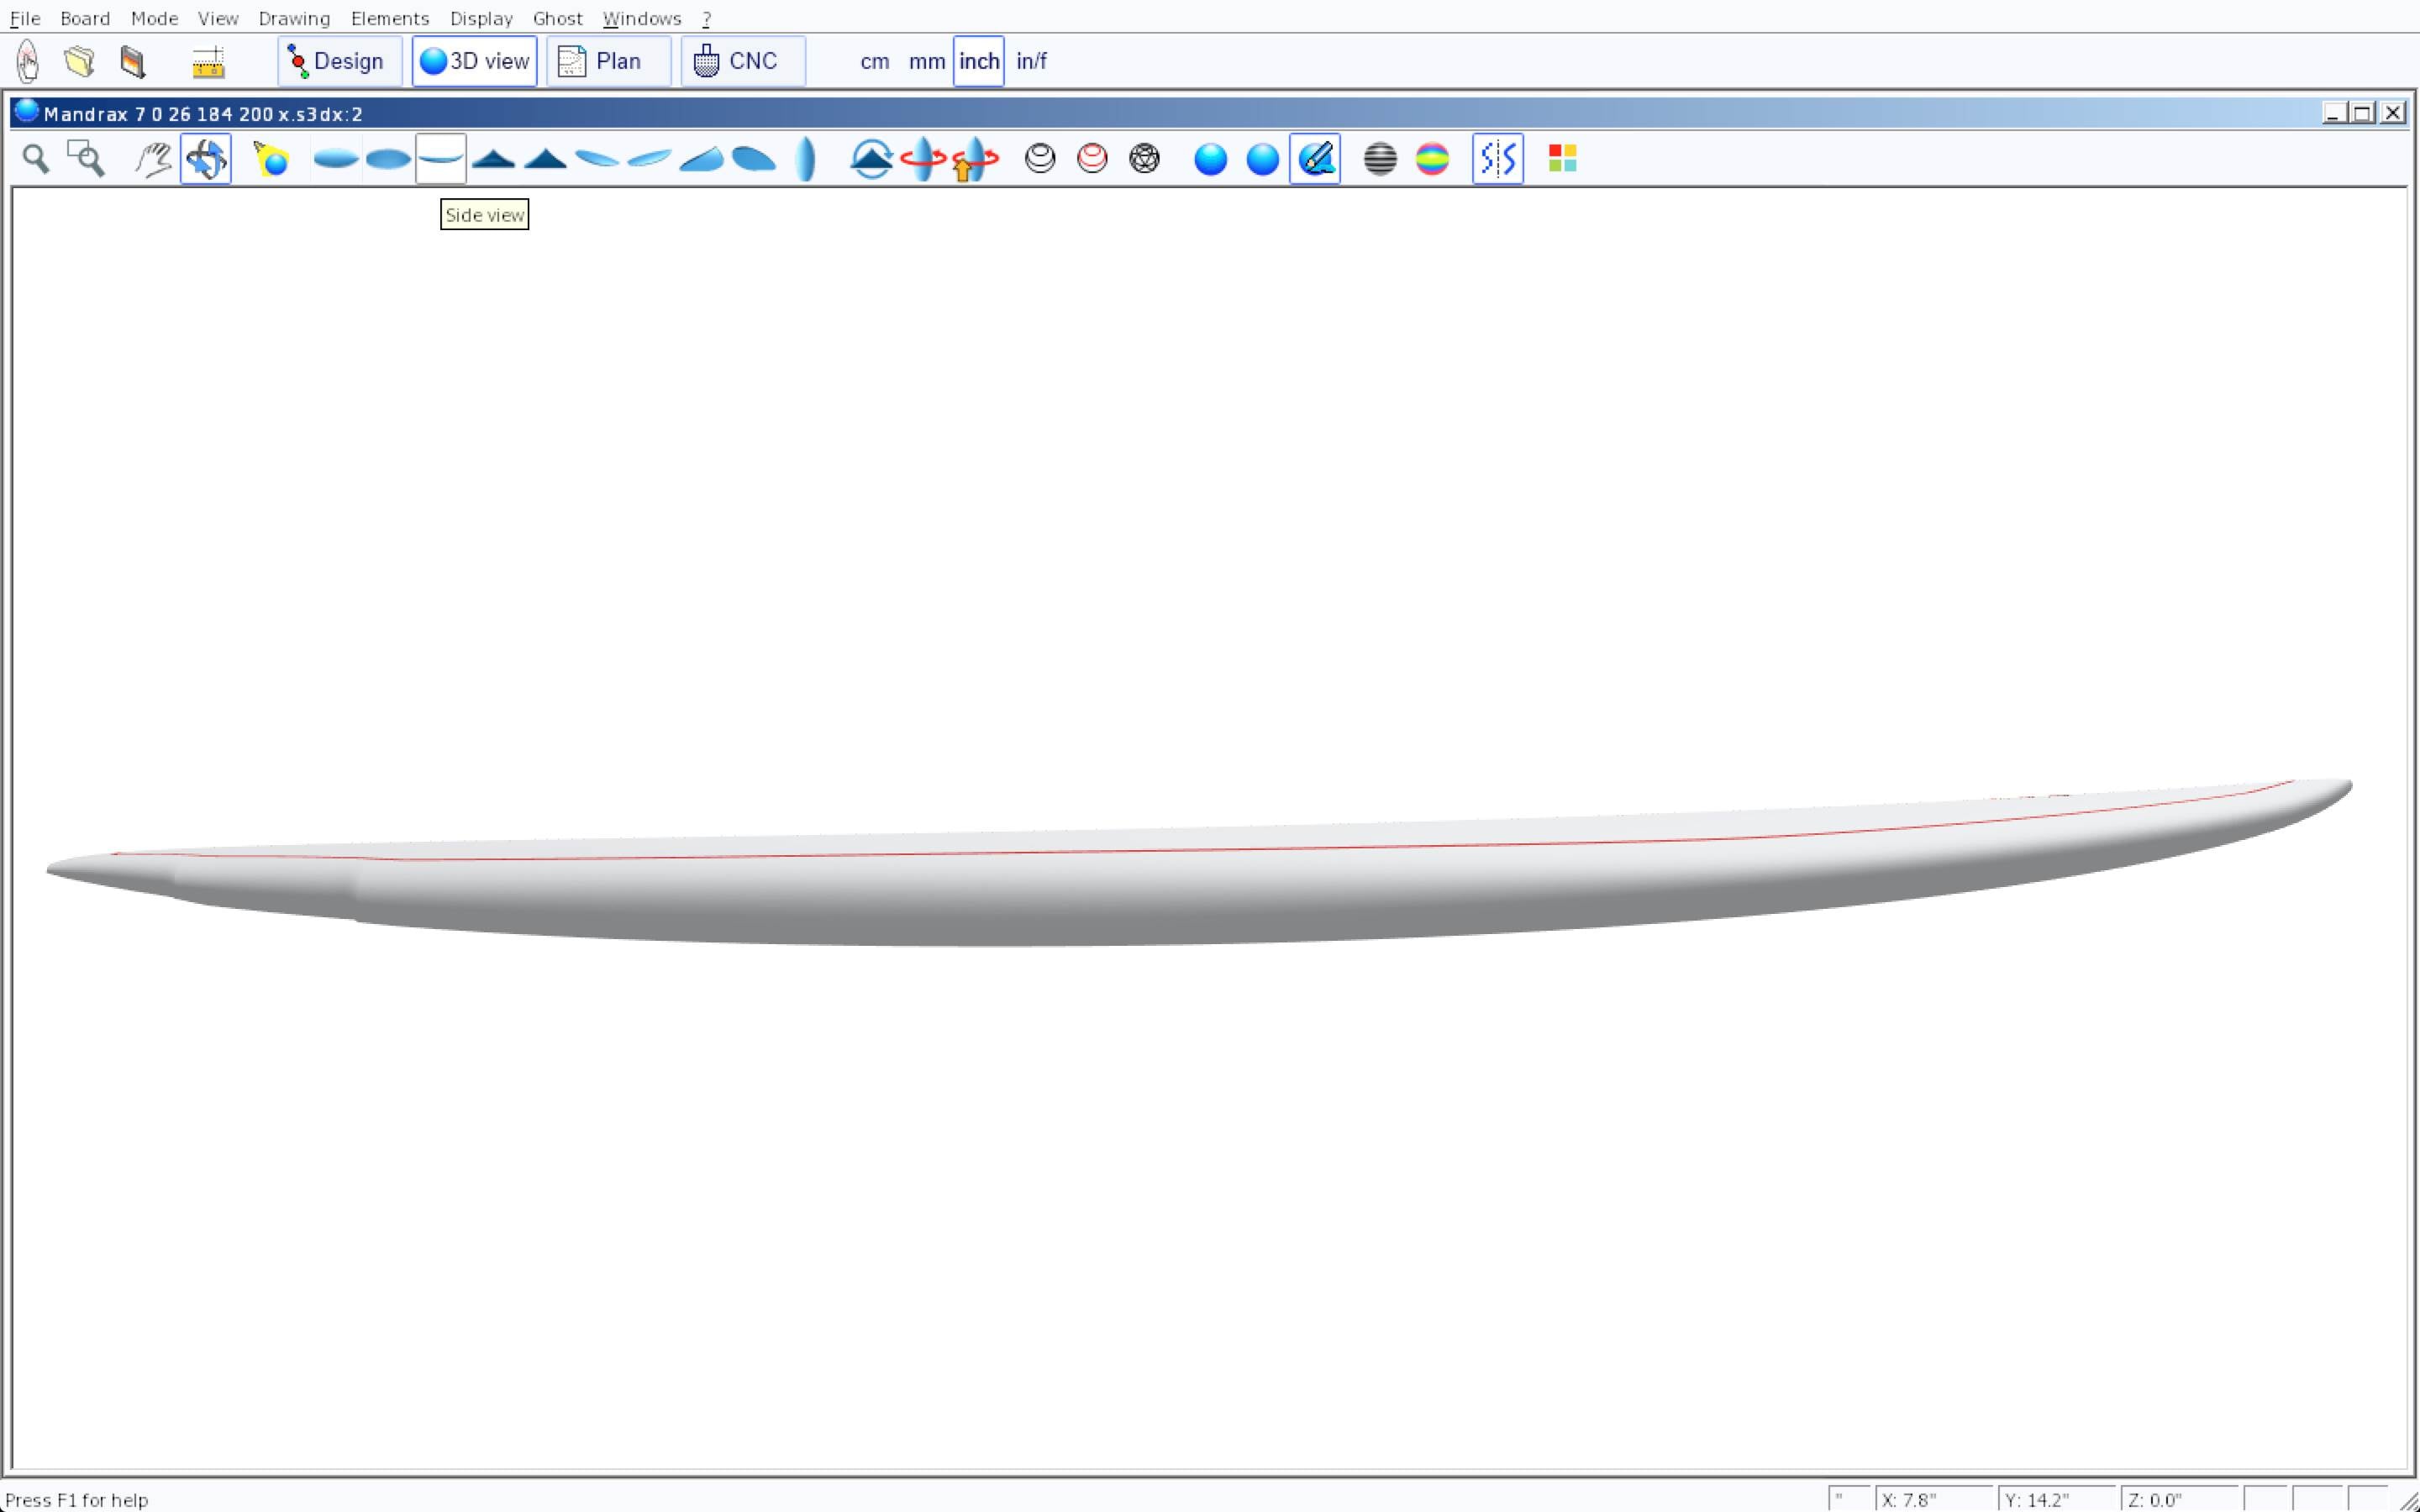Open the CNC mode

click(743, 61)
